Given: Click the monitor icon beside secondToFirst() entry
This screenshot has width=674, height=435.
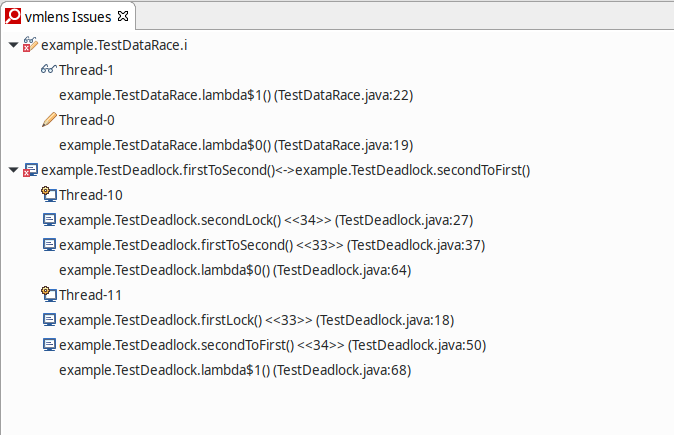Looking at the screenshot, I should click(x=49, y=345).
